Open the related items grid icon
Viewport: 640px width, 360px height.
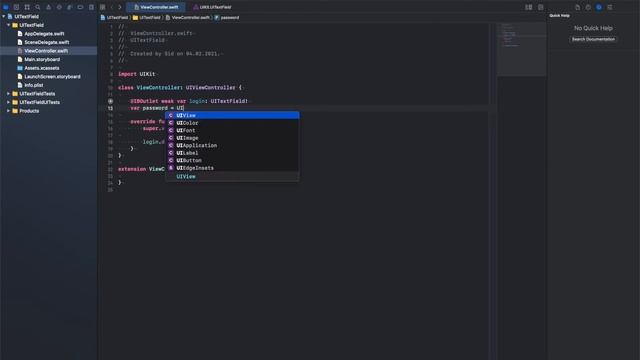click(102, 7)
